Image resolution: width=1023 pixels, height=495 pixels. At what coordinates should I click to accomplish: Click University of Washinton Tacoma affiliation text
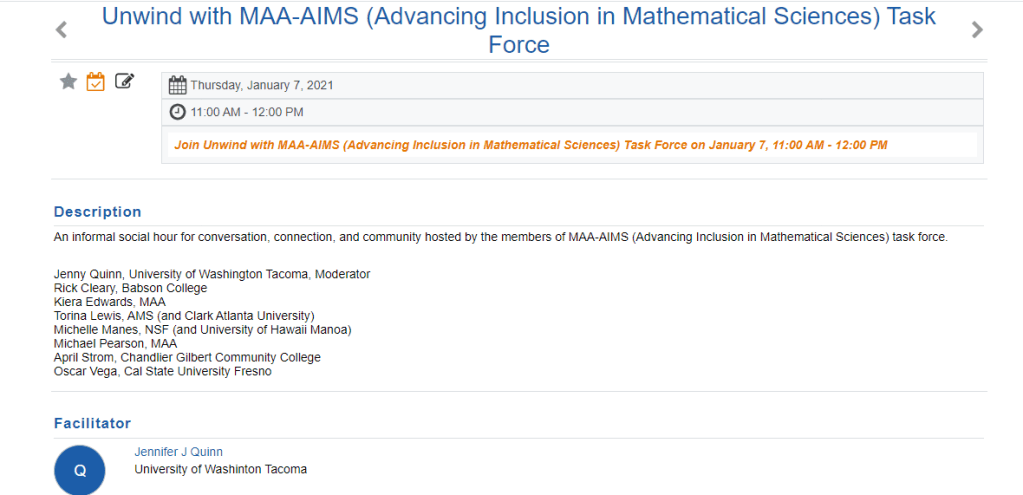tap(220, 469)
